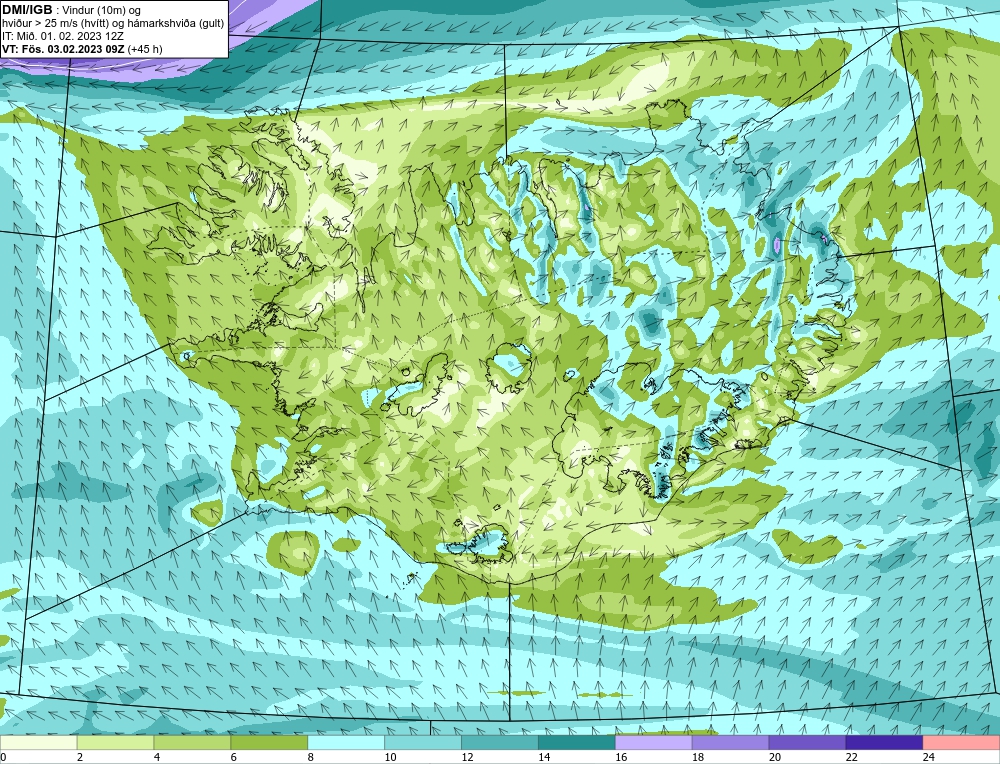Click the legend scale label 8

311,757
